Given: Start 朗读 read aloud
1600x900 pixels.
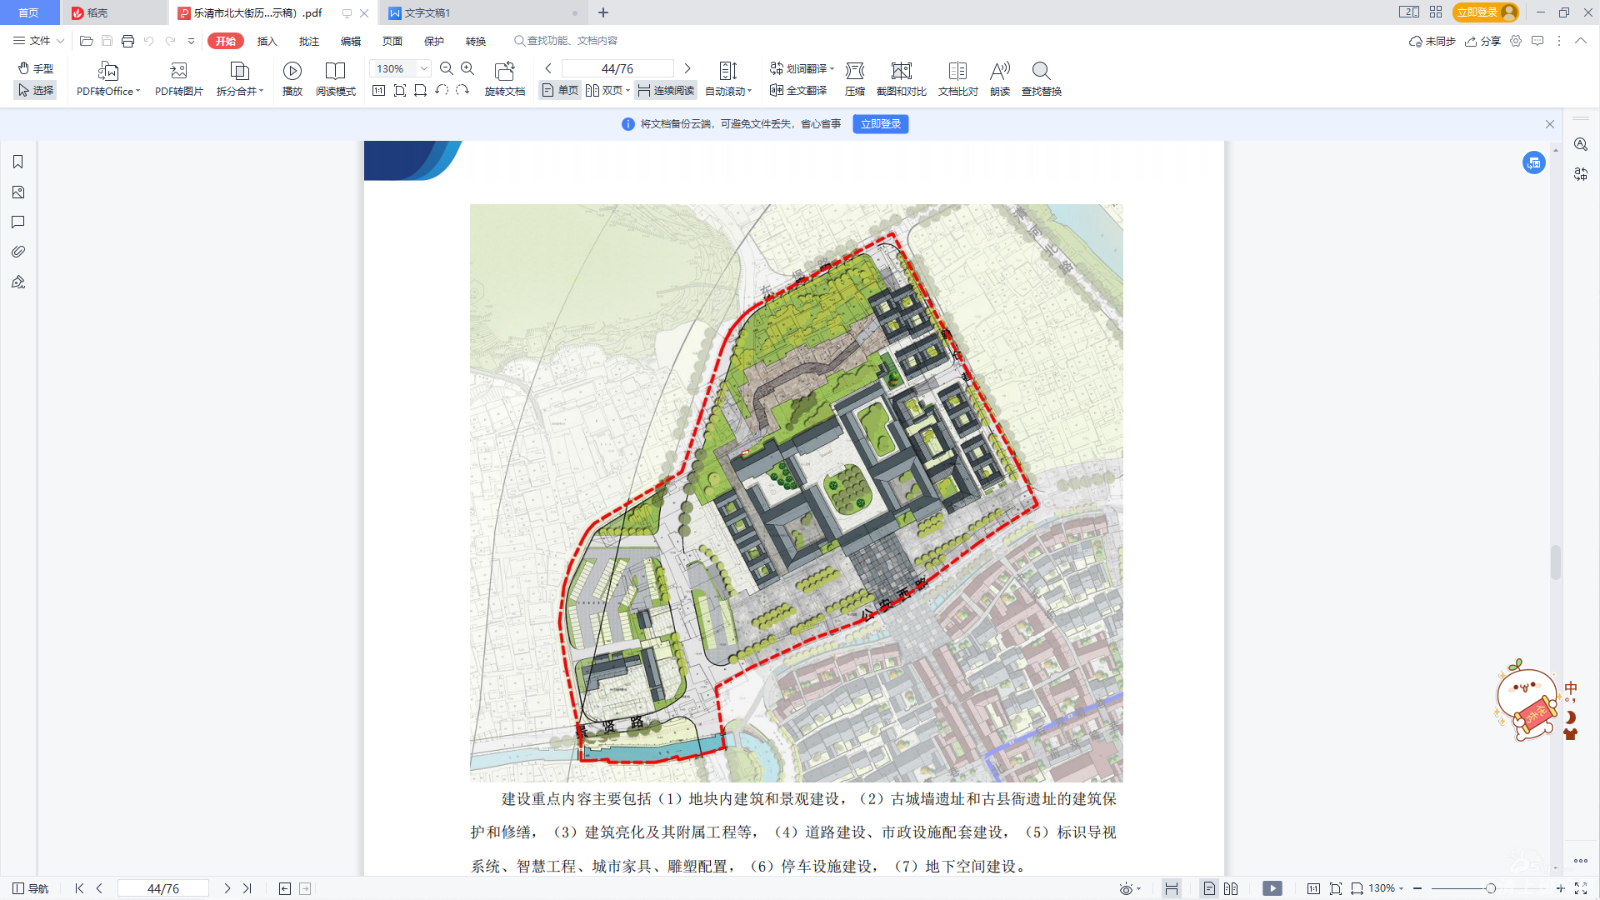Looking at the screenshot, I should click(999, 71).
